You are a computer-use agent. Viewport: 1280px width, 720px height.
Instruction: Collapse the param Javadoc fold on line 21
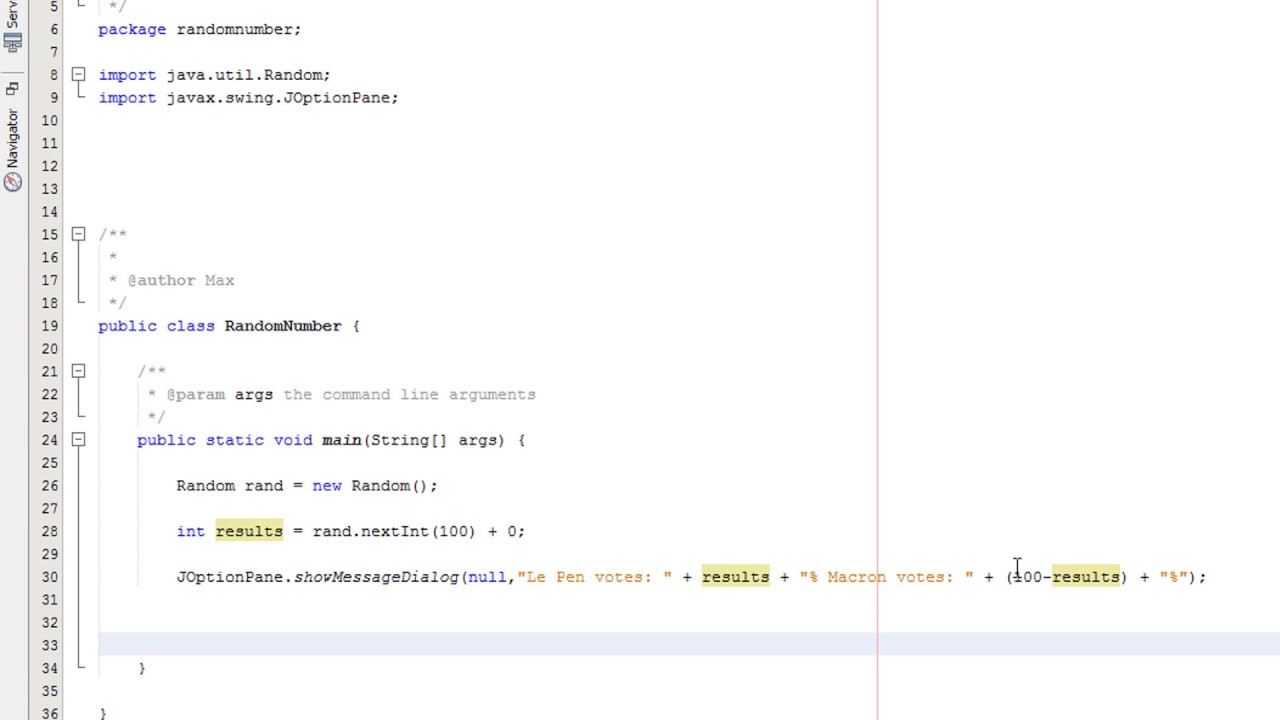(78, 371)
